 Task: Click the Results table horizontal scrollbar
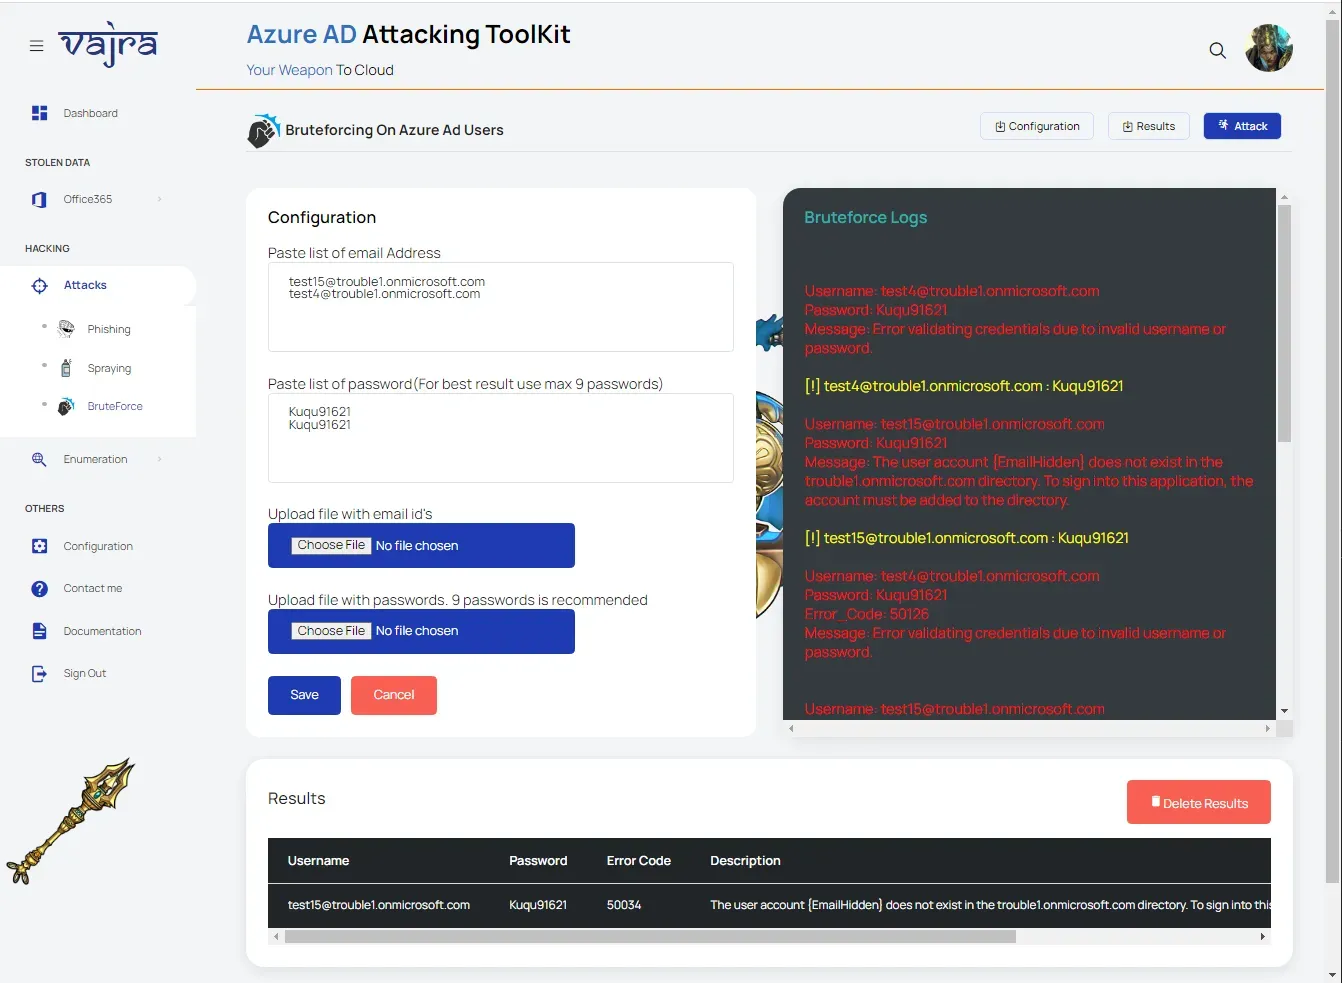(x=650, y=937)
